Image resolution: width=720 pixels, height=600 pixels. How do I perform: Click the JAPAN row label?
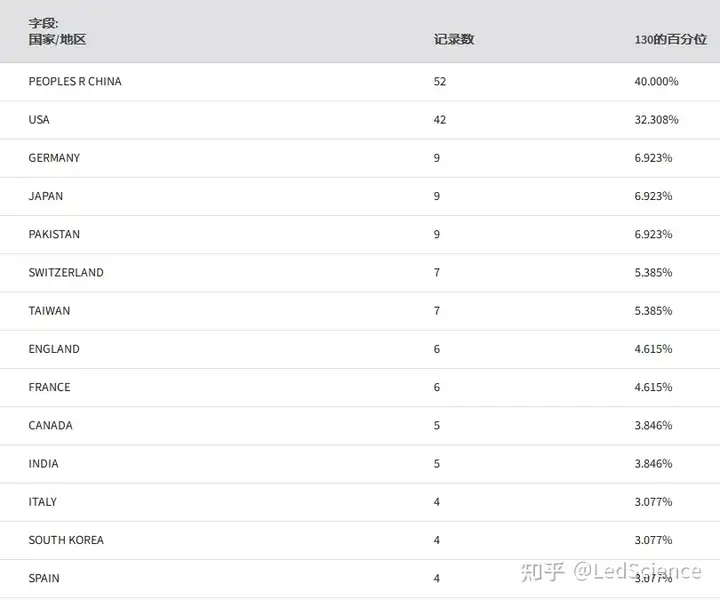pos(45,196)
